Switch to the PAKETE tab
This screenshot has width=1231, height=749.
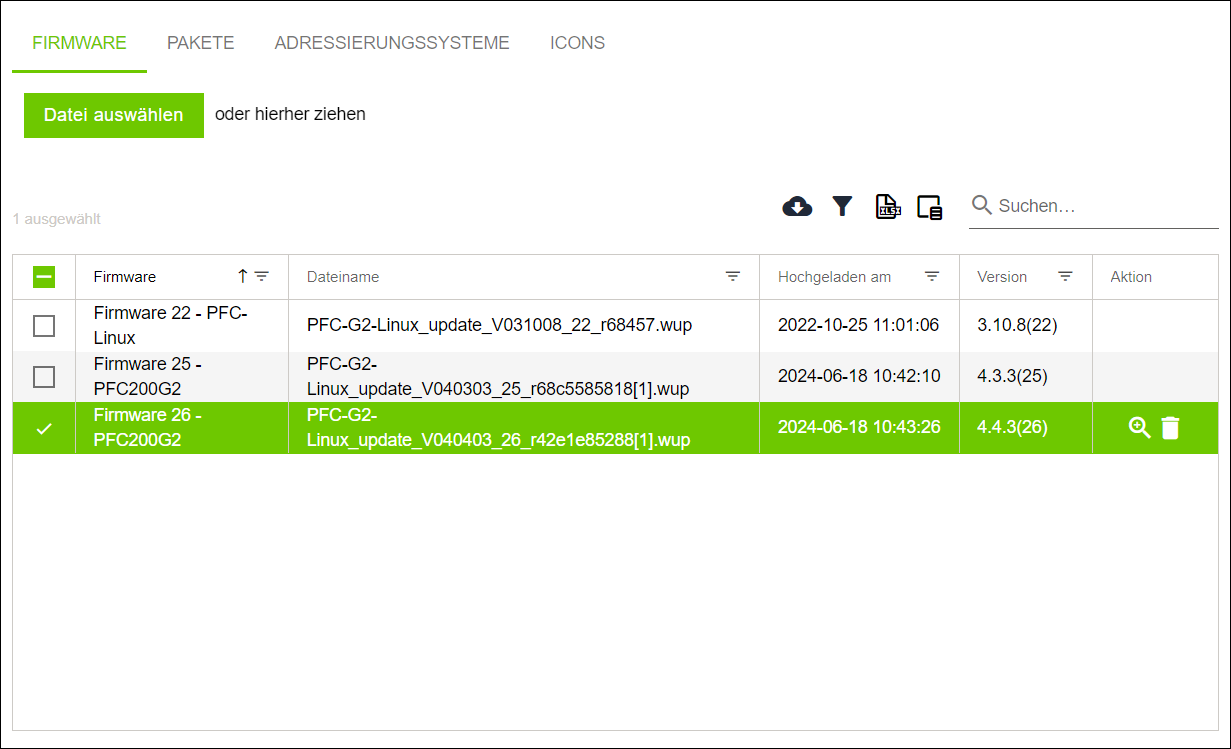[x=200, y=42]
